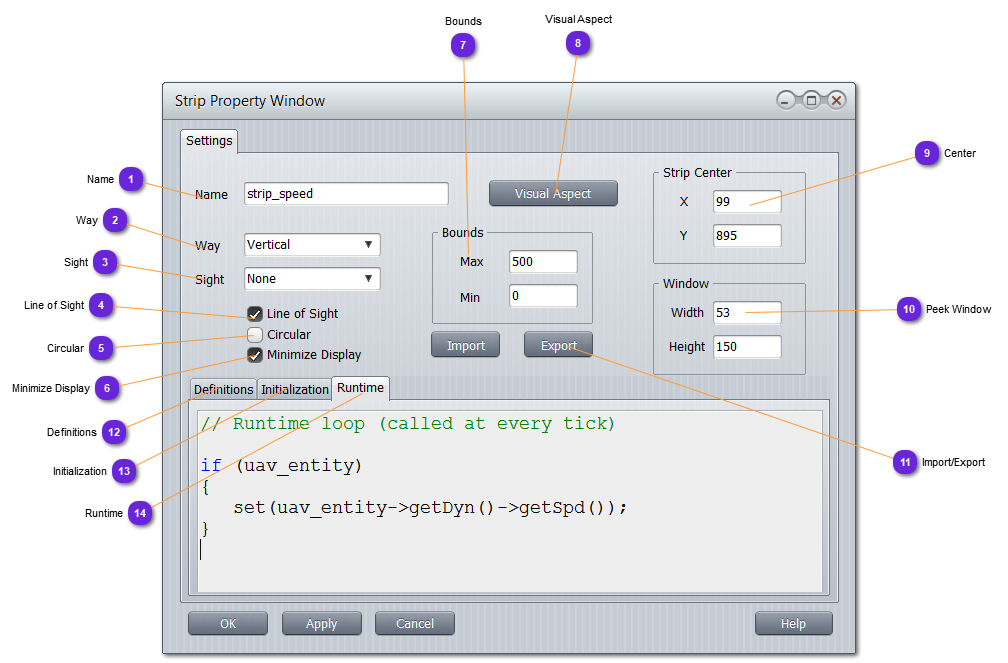Image resolution: width=1008 pixels, height=663 pixels.
Task: Click callout badge 4 for Line of Sight
Action: (x=101, y=305)
